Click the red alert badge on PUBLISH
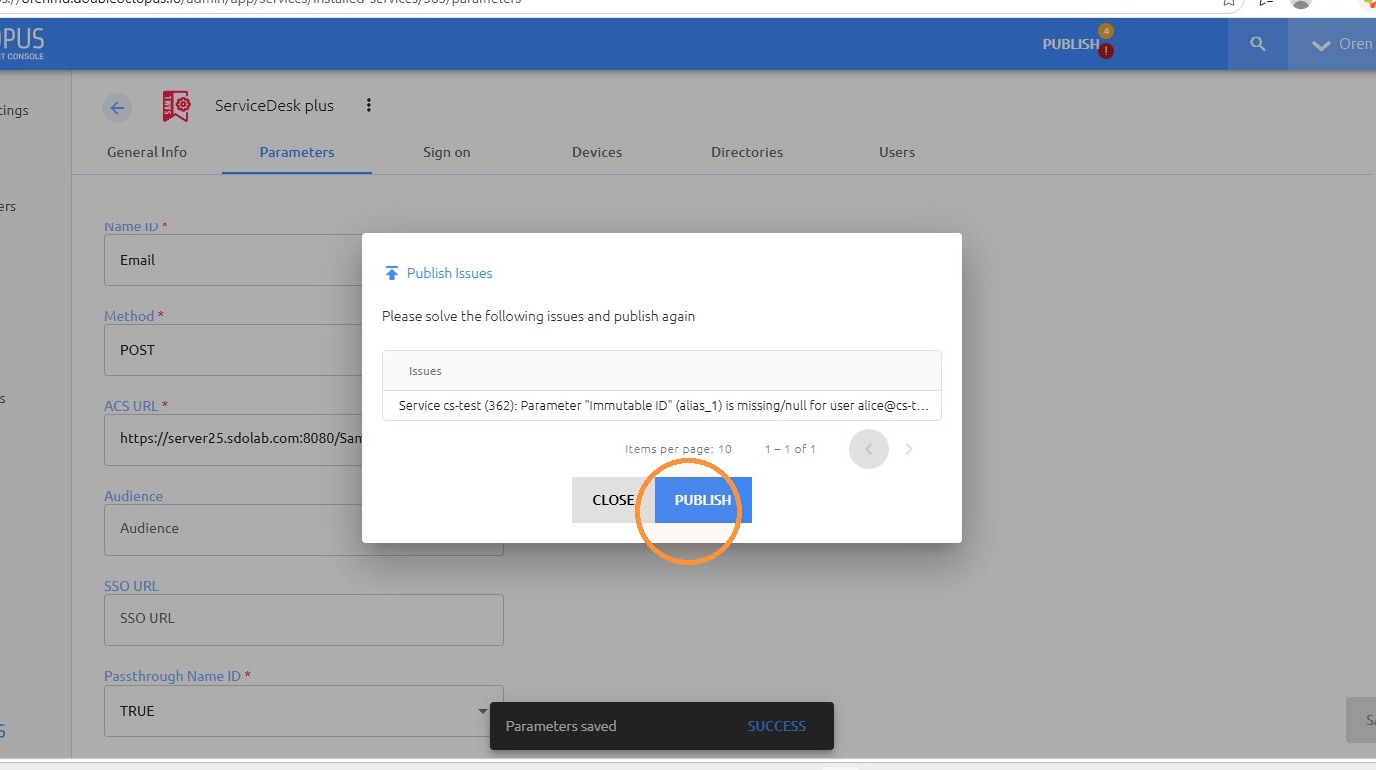The image size is (1376, 770). [x=1106, y=51]
